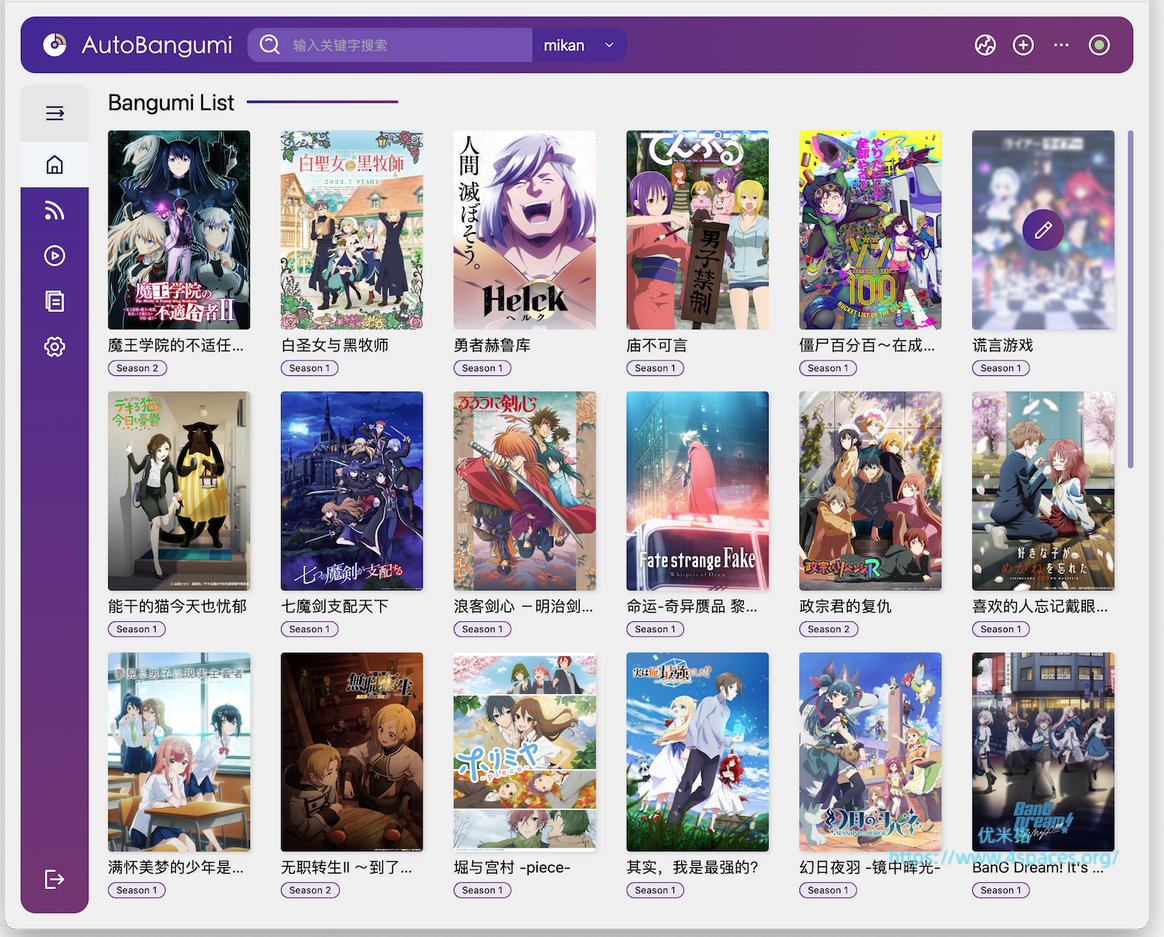Click the search magnifier icon
Screen dimensions: 1164x937
click(269, 45)
